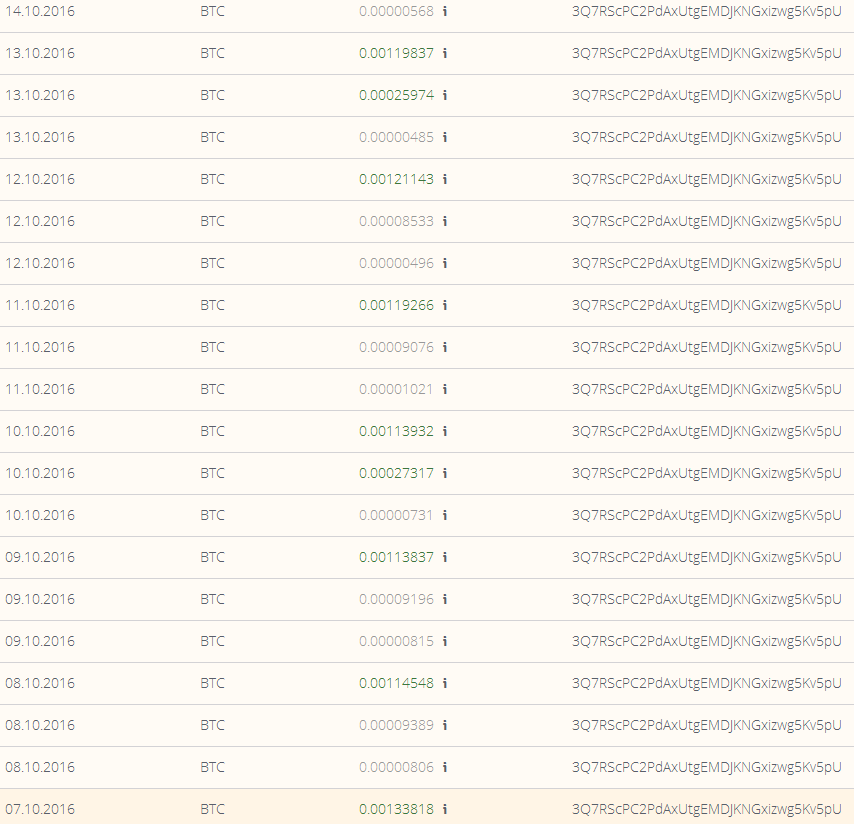The width and height of the screenshot is (854, 824).
Task: Click BTC in the 0.00000731 row
Action: [x=212, y=515]
